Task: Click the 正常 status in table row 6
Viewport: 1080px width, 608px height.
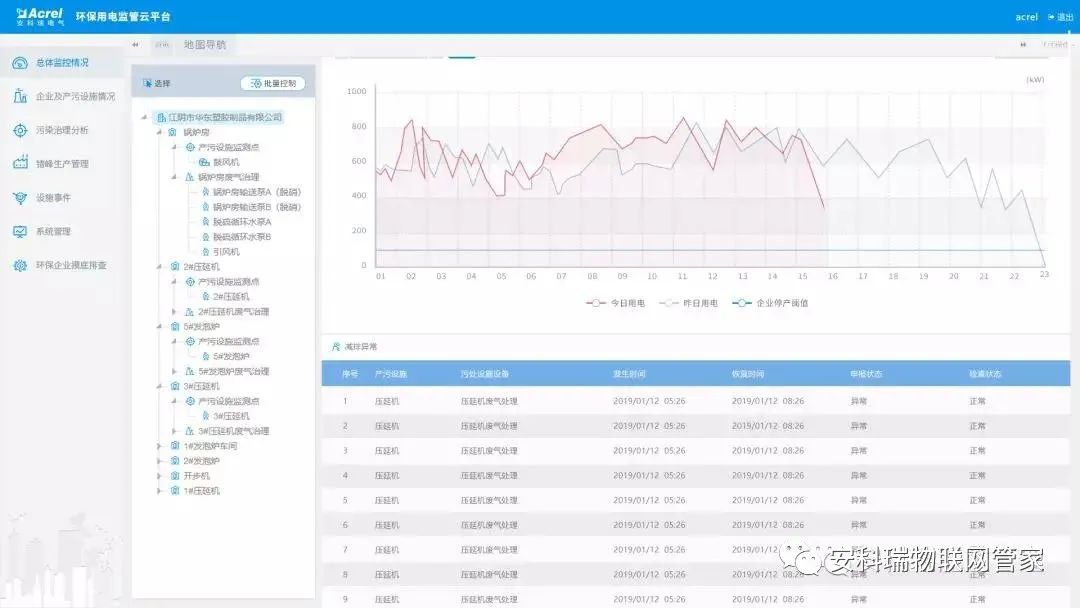Action: pos(977,525)
